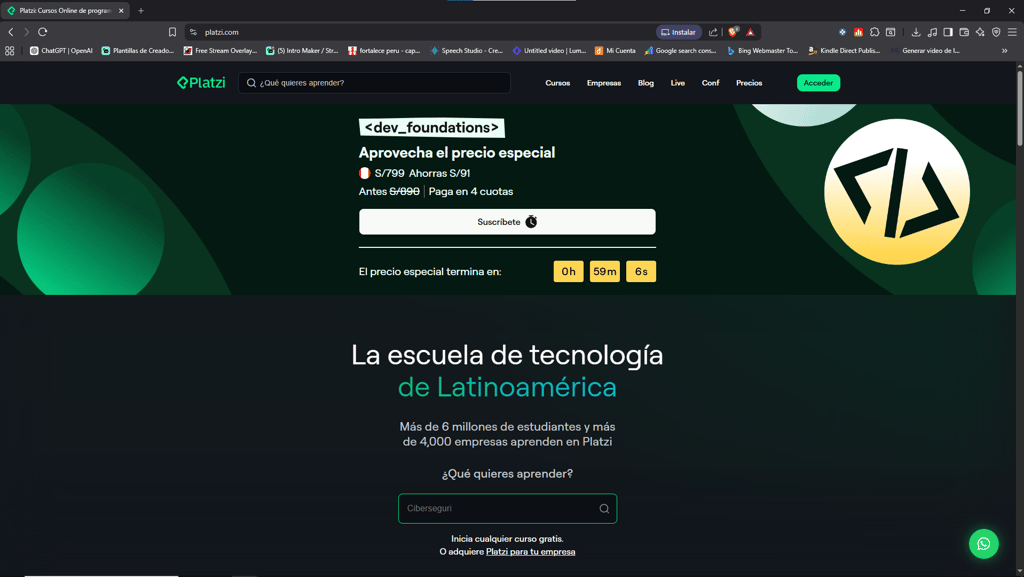Open the browser hamburger main menu

(1012, 32)
